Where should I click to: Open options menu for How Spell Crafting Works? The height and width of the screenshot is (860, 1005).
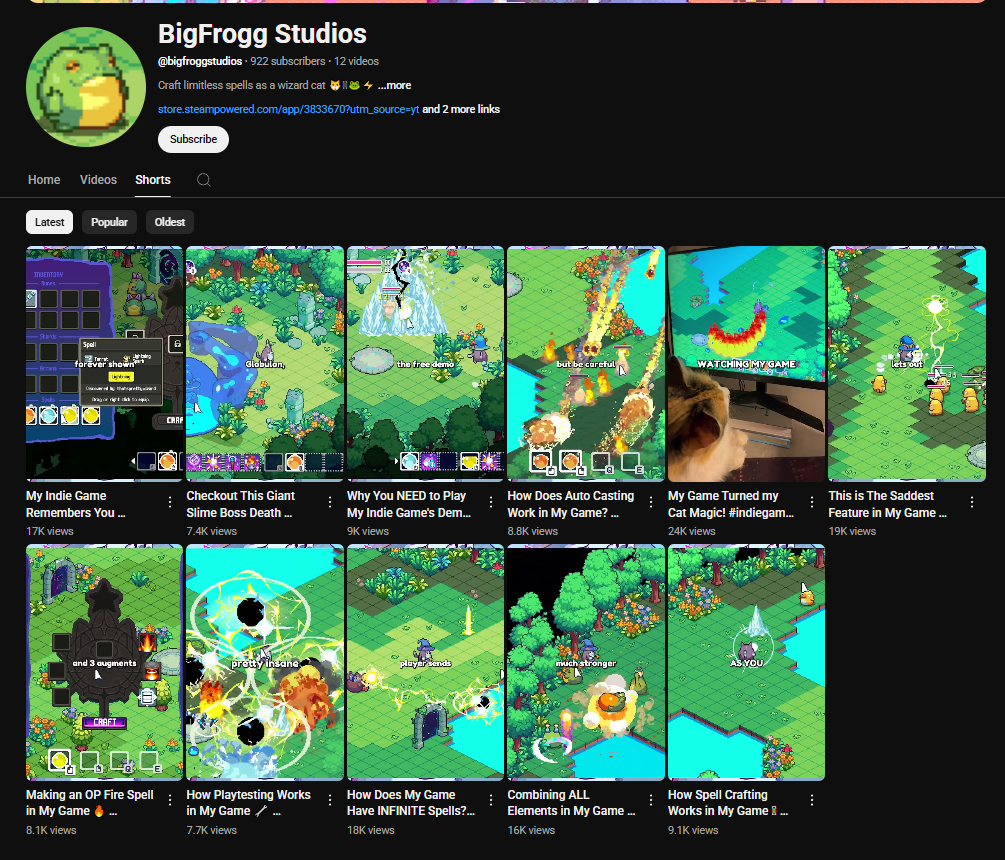[812, 800]
